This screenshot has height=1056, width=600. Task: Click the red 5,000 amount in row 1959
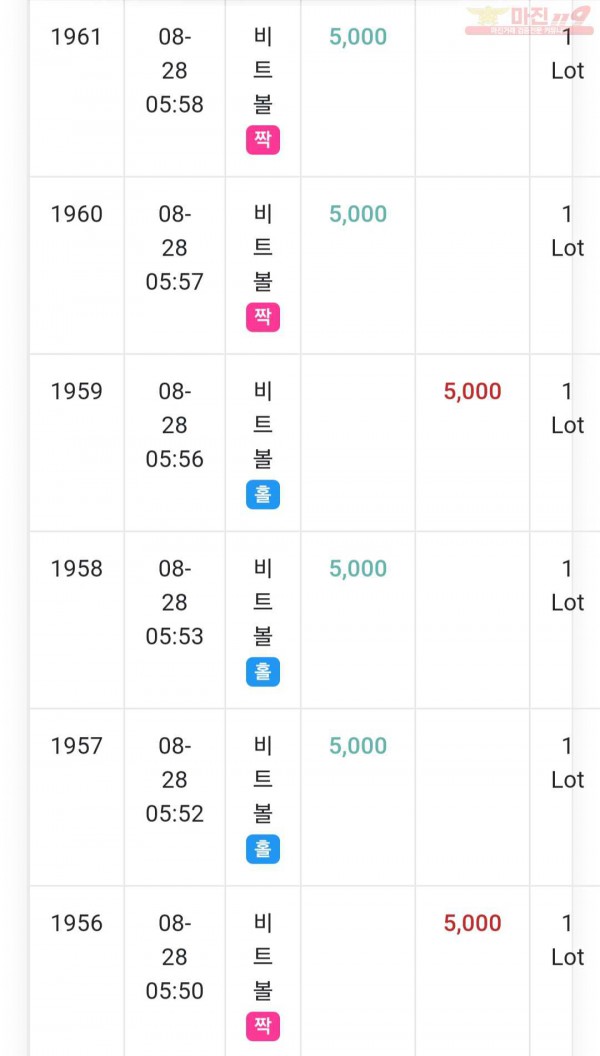473,392
